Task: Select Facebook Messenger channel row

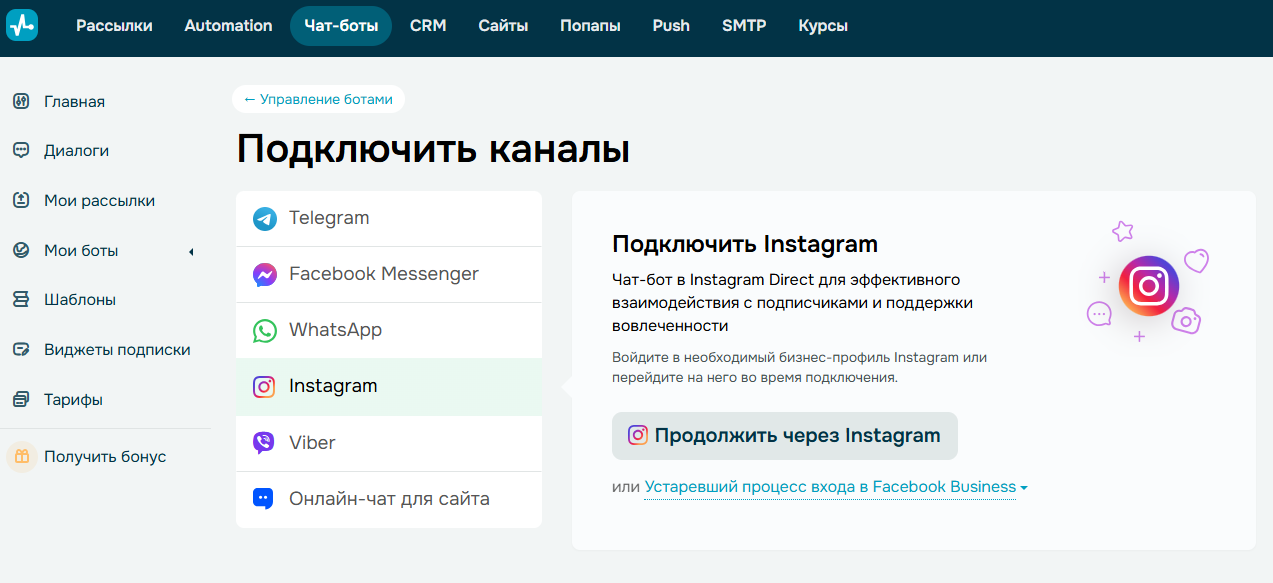Action: [x=389, y=275]
